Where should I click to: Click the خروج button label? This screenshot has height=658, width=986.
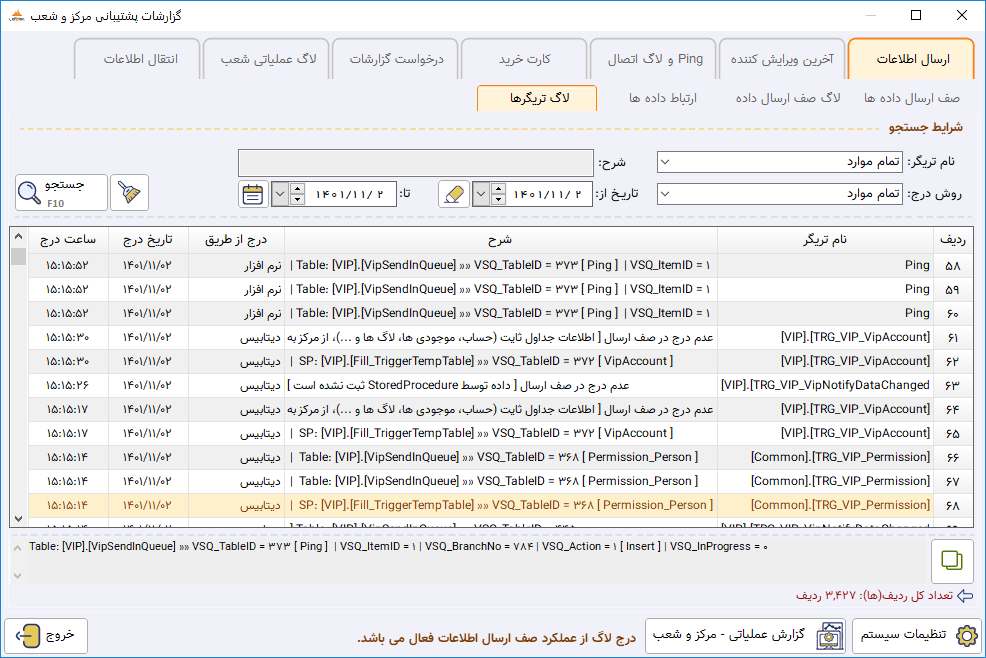60,635
